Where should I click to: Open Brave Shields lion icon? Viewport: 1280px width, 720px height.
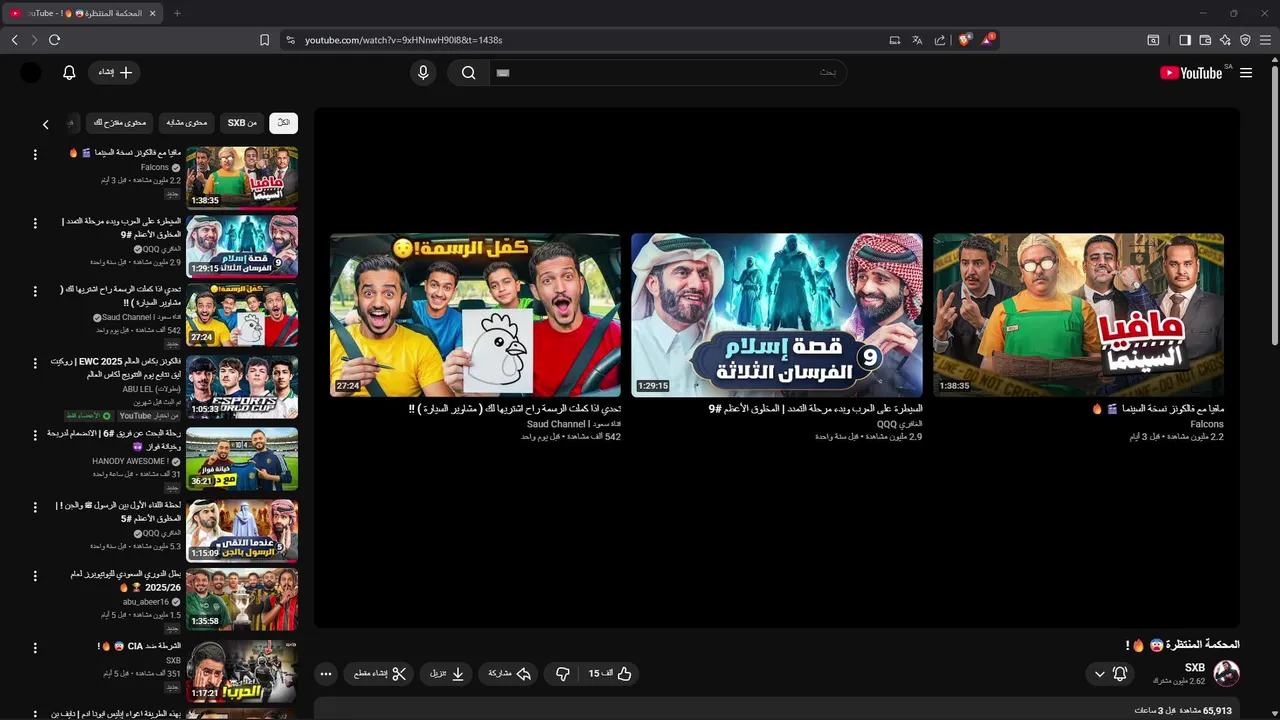pos(965,40)
